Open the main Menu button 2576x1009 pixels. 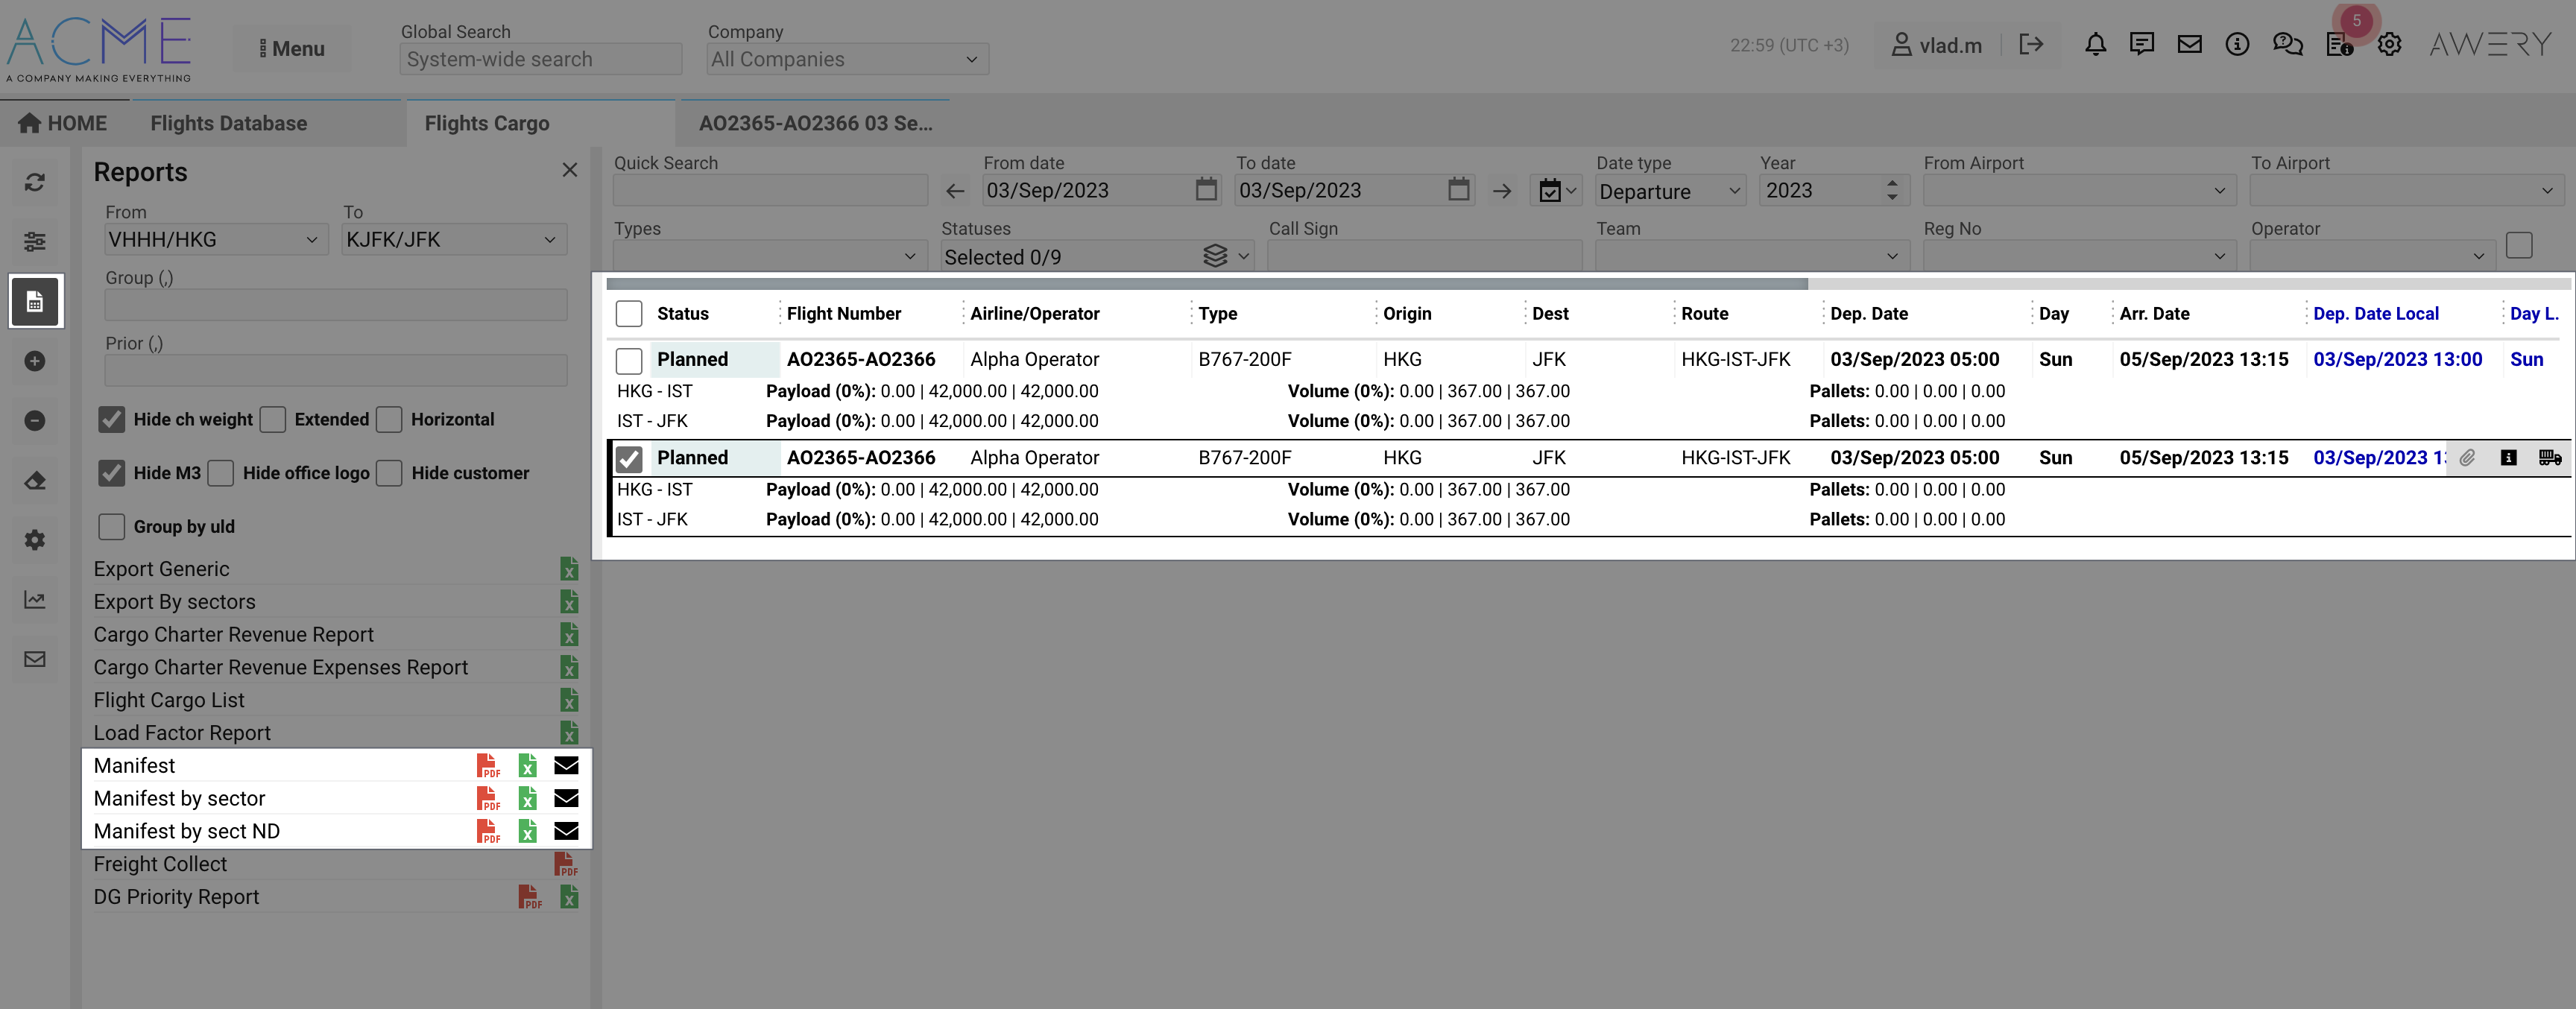point(292,48)
